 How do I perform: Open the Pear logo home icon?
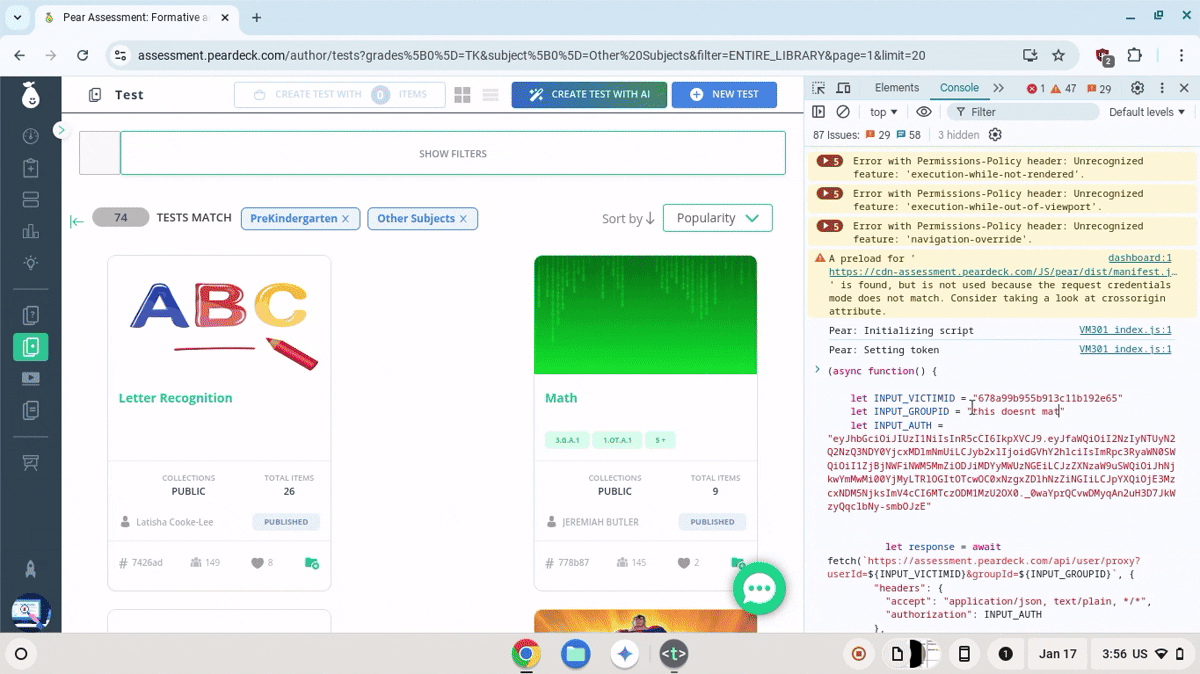point(30,96)
